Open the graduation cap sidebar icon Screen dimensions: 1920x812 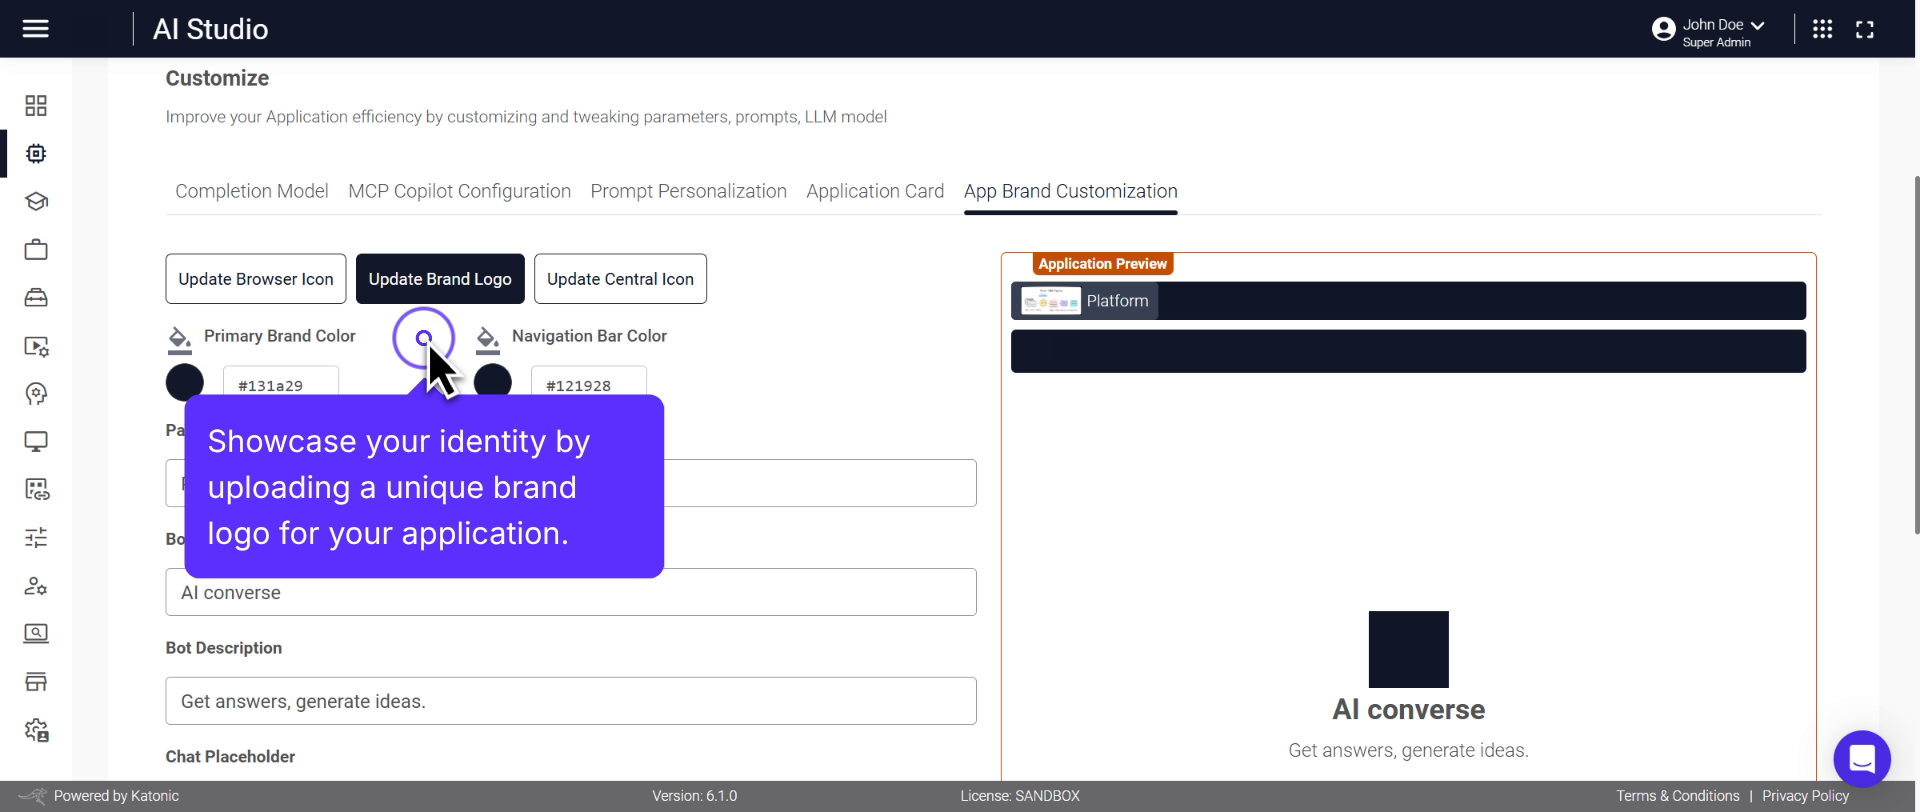[36, 202]
